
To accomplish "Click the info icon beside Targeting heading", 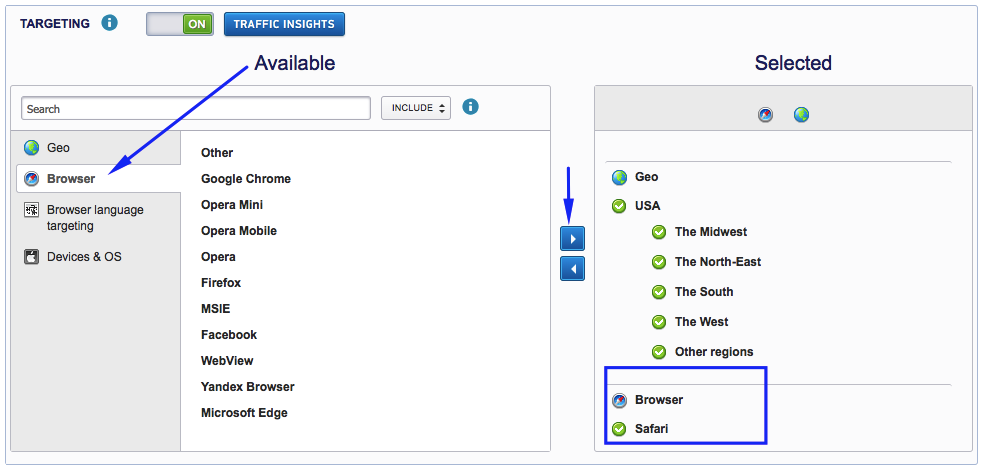I will click(x=110, y=22).
